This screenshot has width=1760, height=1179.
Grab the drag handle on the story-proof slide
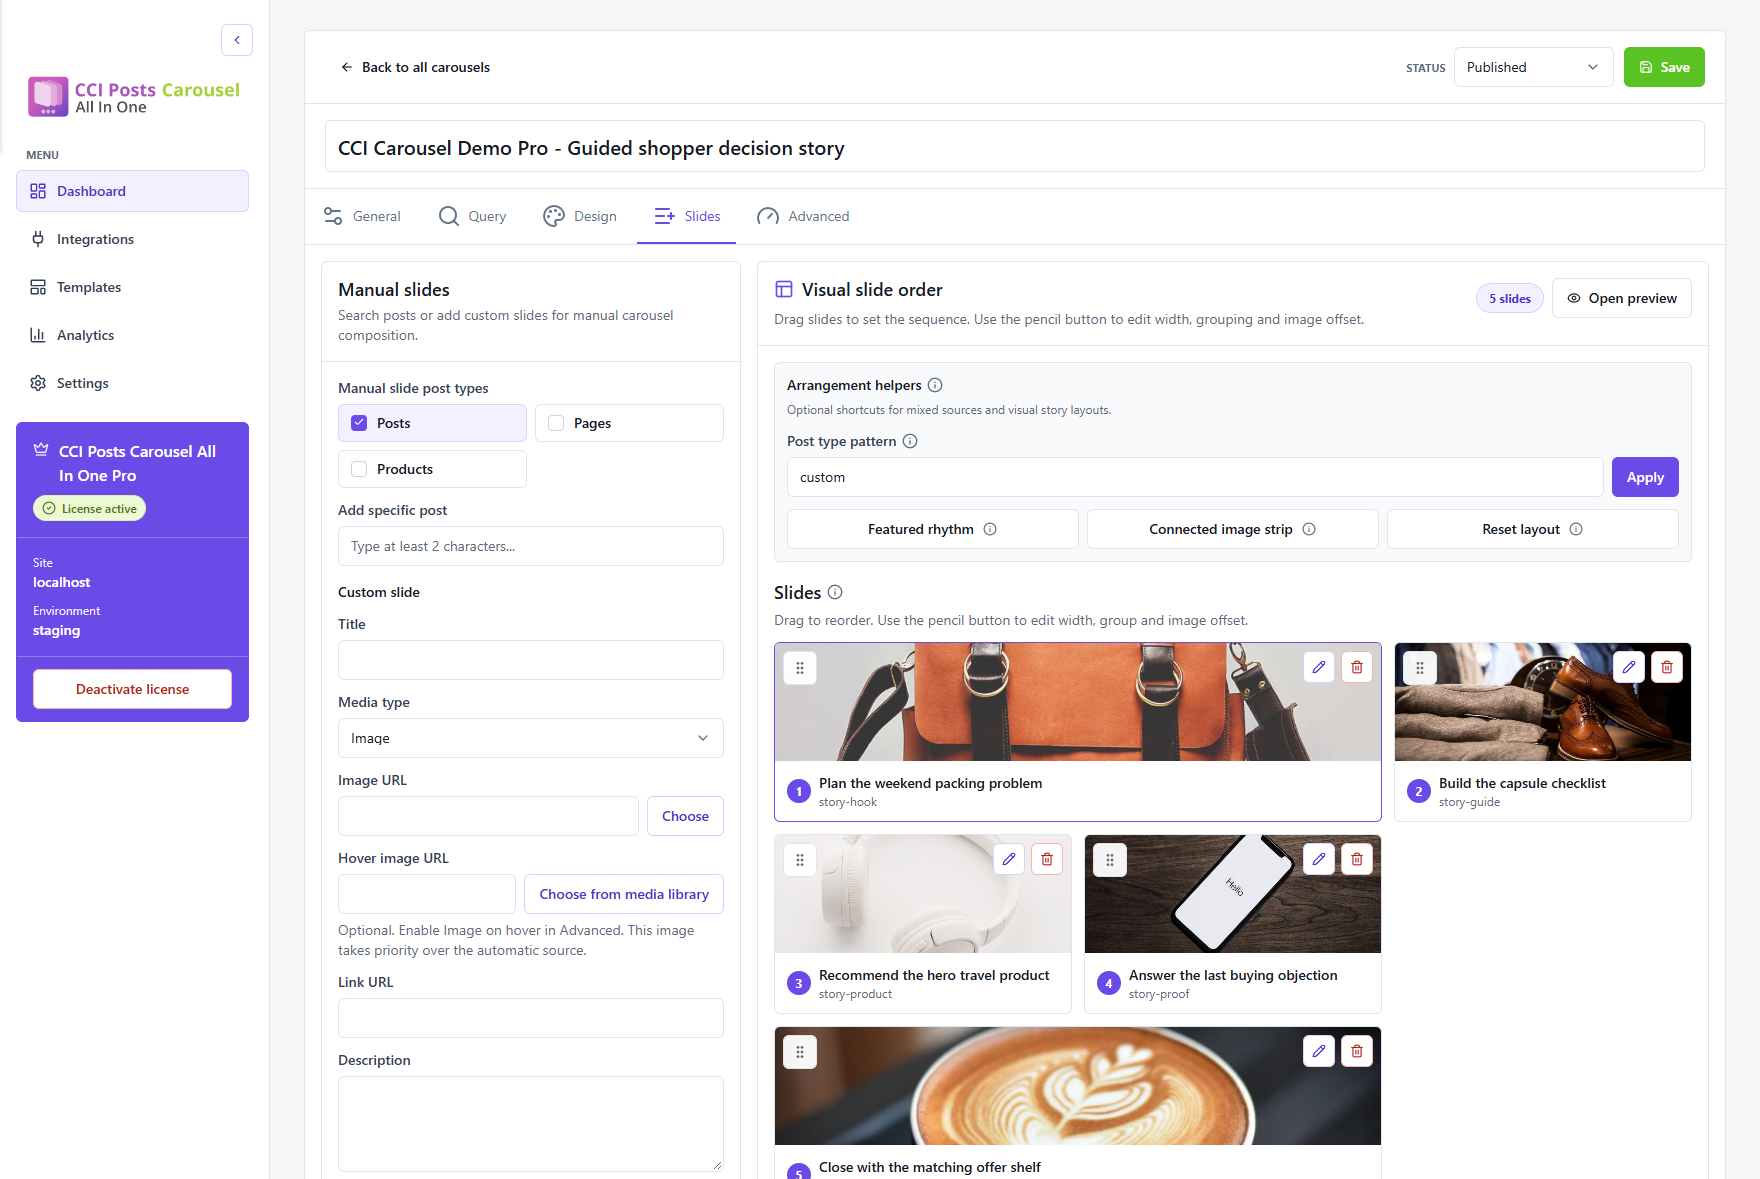[x=1110, y=860]
